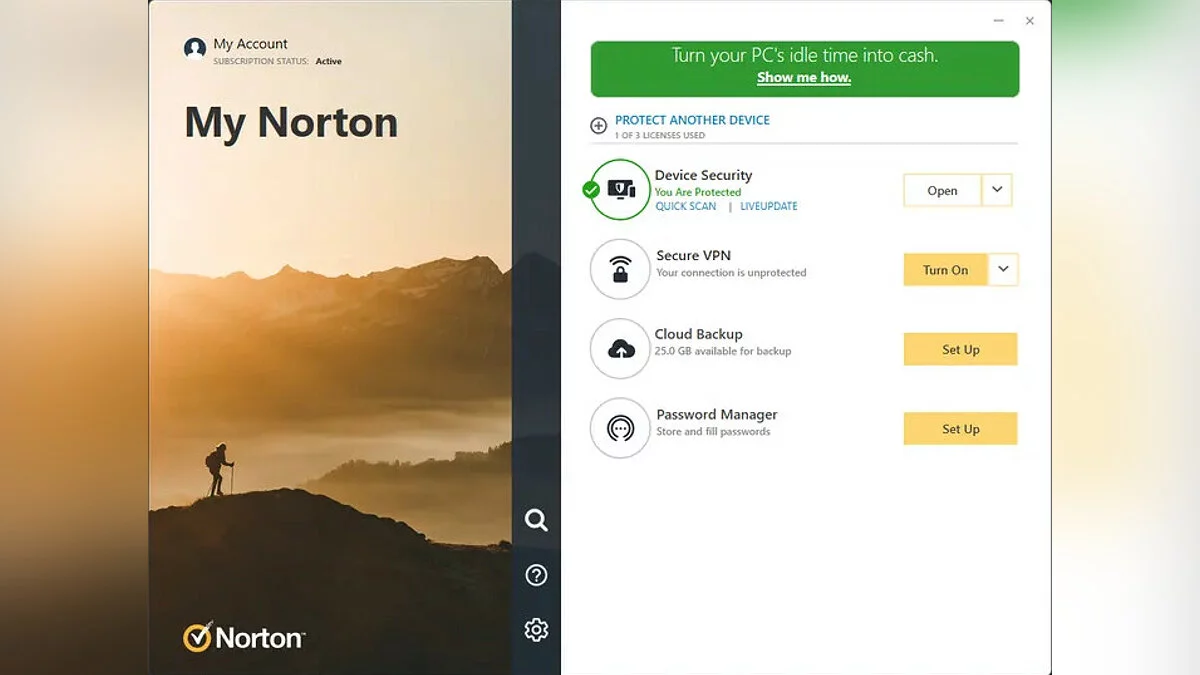1200x675 pixels.
Task: Expand the dropdown arrow next to Open
Action: point(997,190)
